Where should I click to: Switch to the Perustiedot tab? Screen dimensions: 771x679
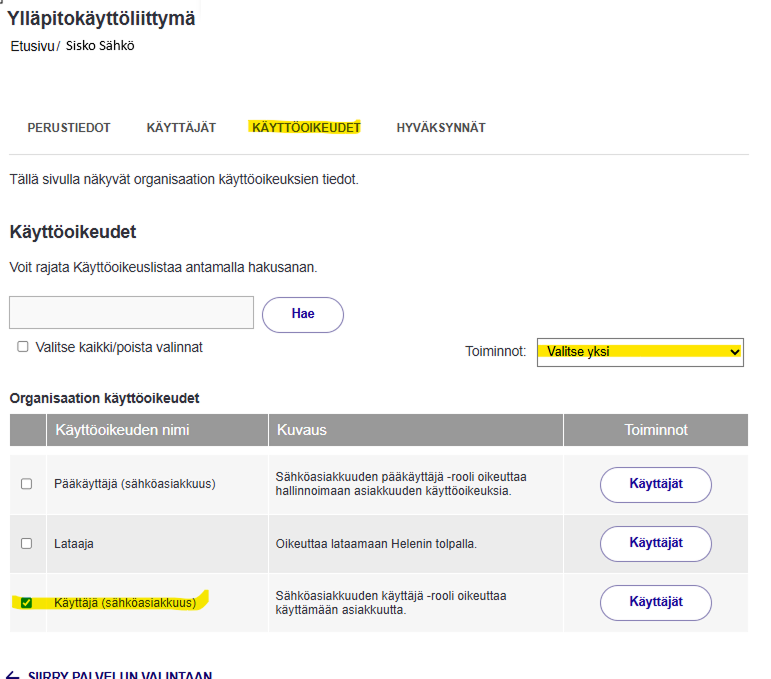pos(69,128)
